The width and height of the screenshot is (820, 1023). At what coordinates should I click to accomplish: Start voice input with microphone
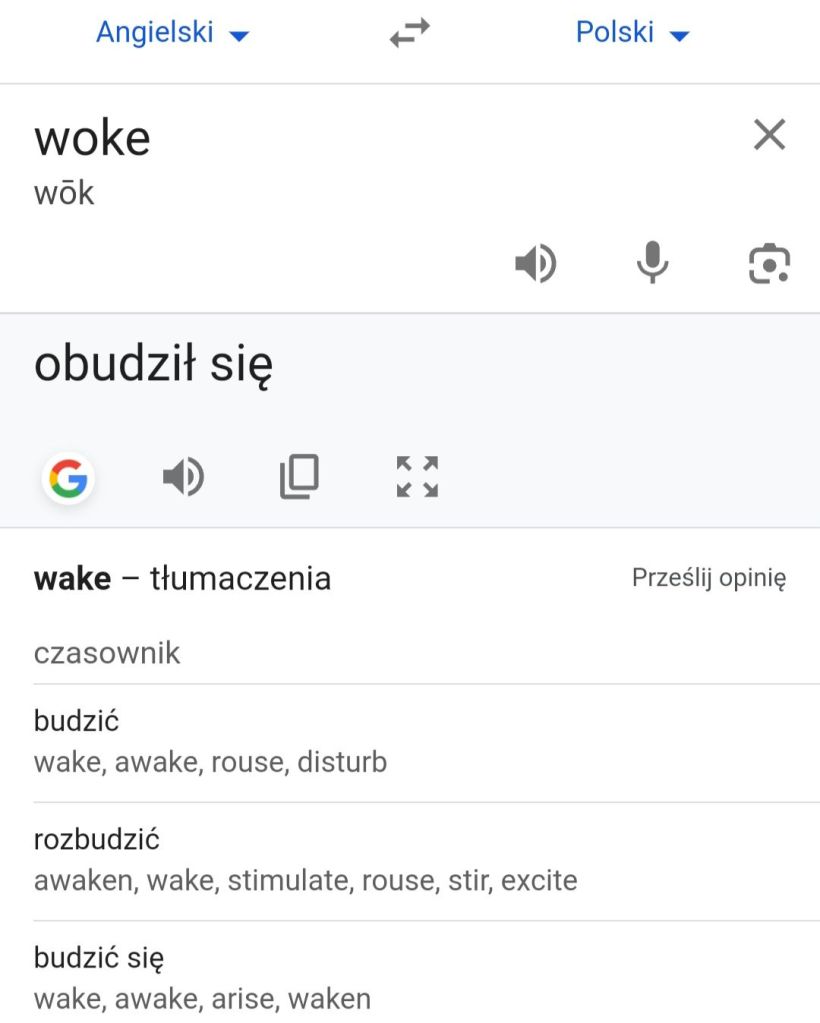click(x=652, y=264)
